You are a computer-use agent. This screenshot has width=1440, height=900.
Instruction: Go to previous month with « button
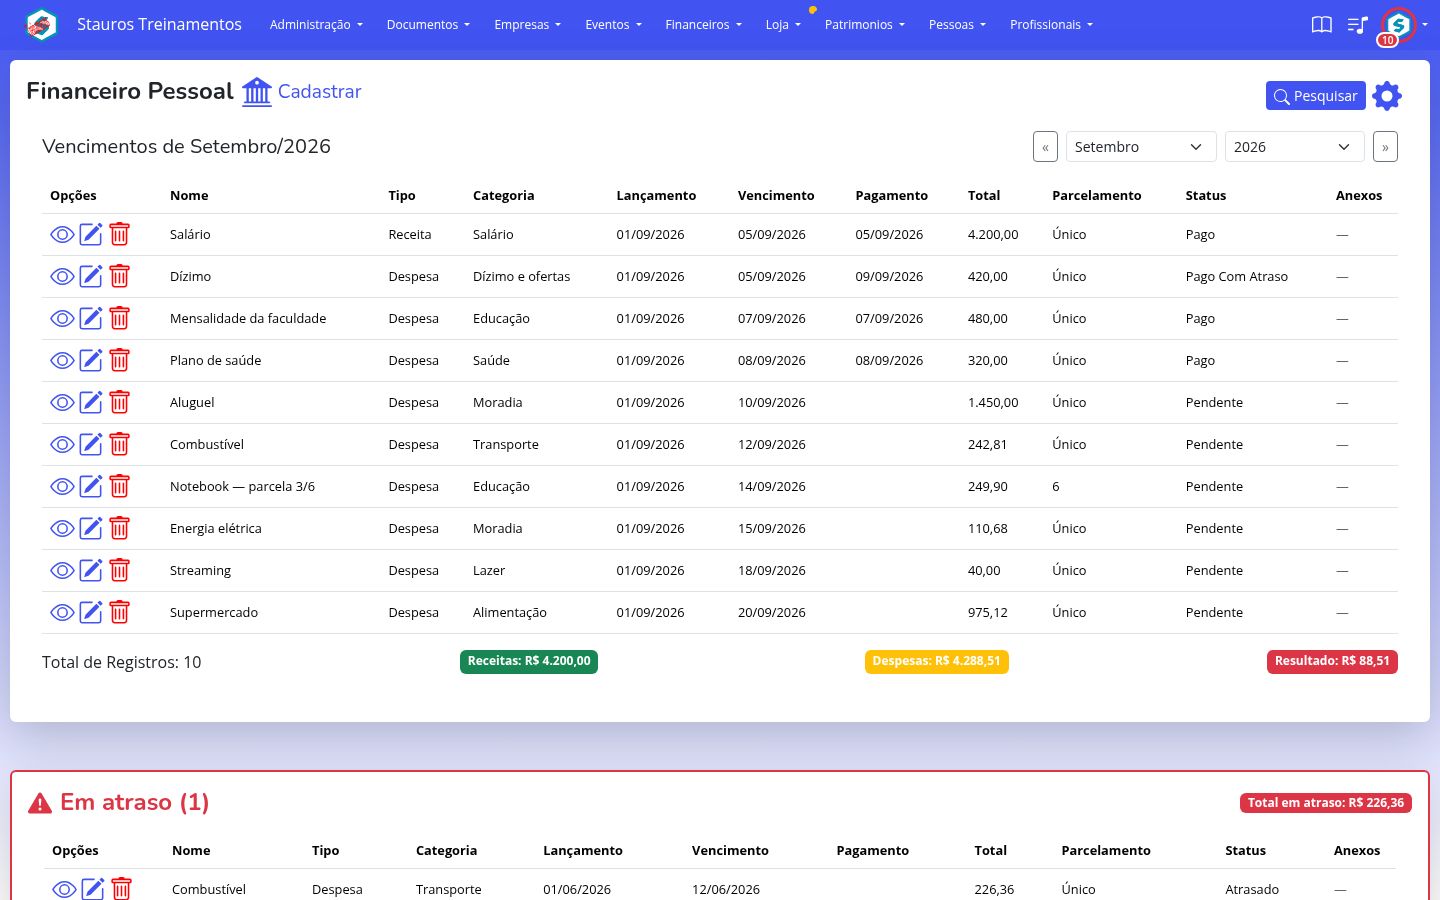pyautogui.click(x=1045, y=146)
